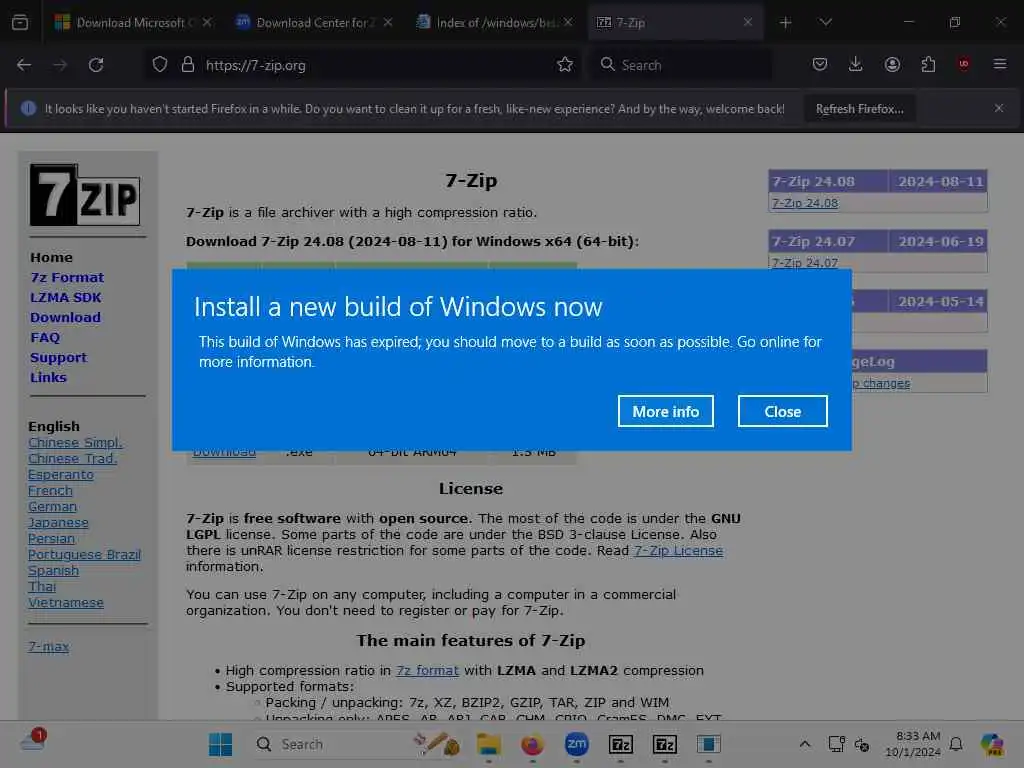Open Zoom from the taskbar

coord(577,744)
